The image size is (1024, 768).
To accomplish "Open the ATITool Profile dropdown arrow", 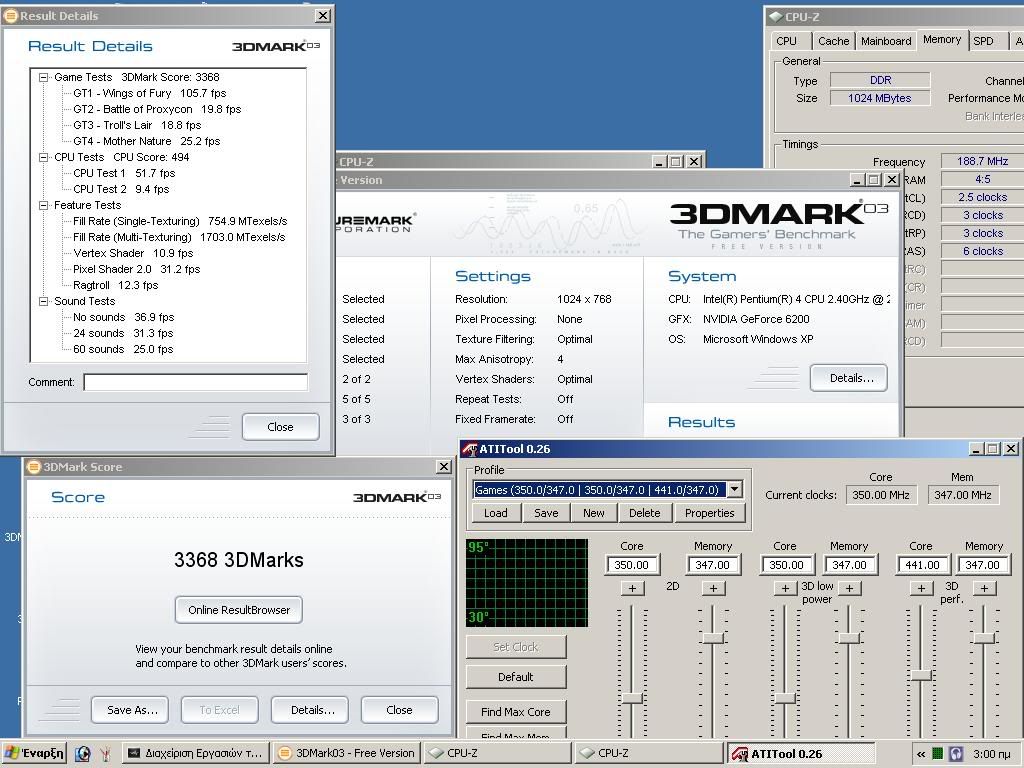I will click(x=735, y=489).
